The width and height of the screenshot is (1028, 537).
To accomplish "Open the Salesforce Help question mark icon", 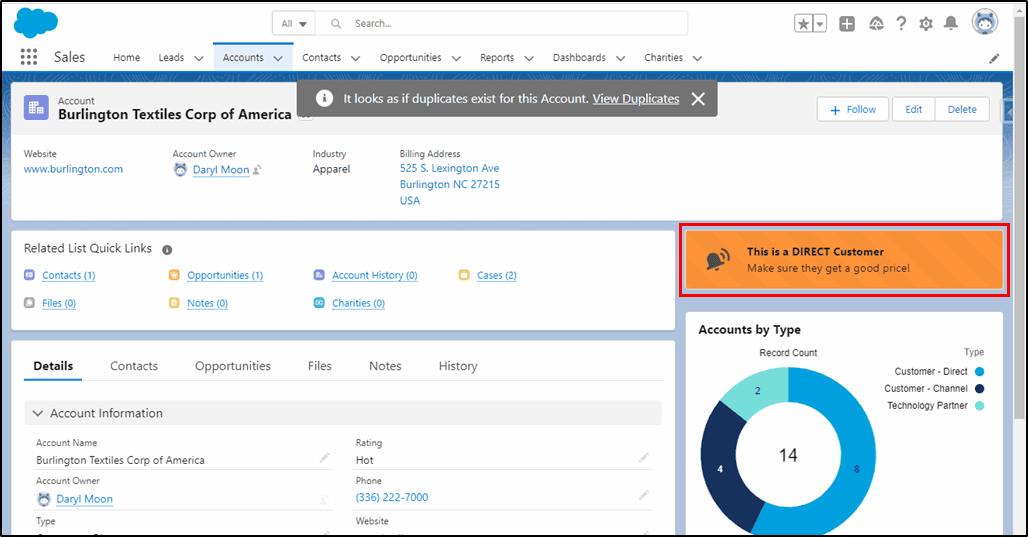I will coord(901,24).
